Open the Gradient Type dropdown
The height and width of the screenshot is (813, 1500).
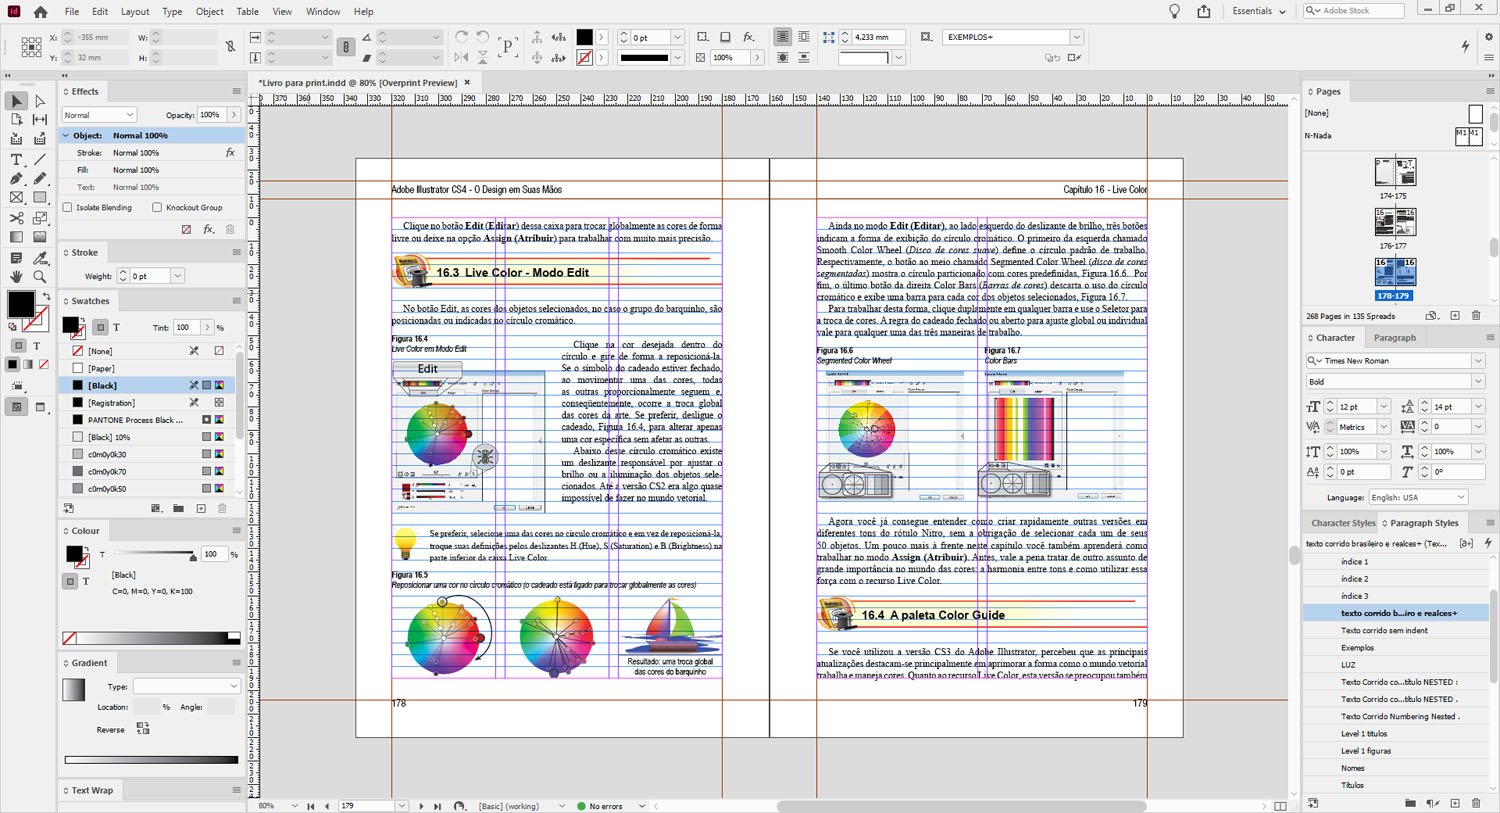coord(187,686)
